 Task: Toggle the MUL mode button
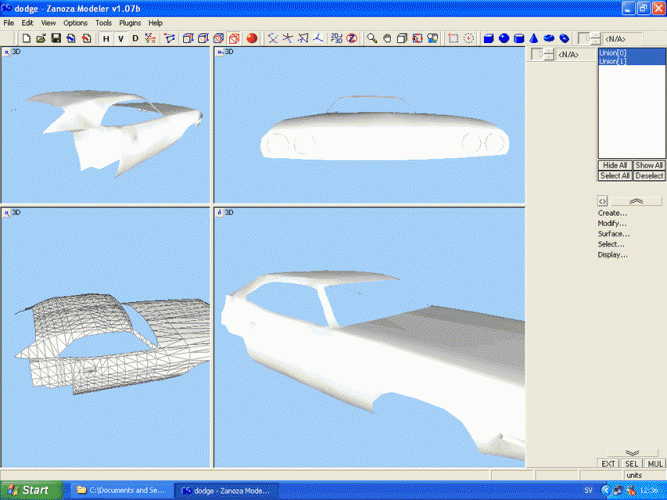tap(655, 464)
